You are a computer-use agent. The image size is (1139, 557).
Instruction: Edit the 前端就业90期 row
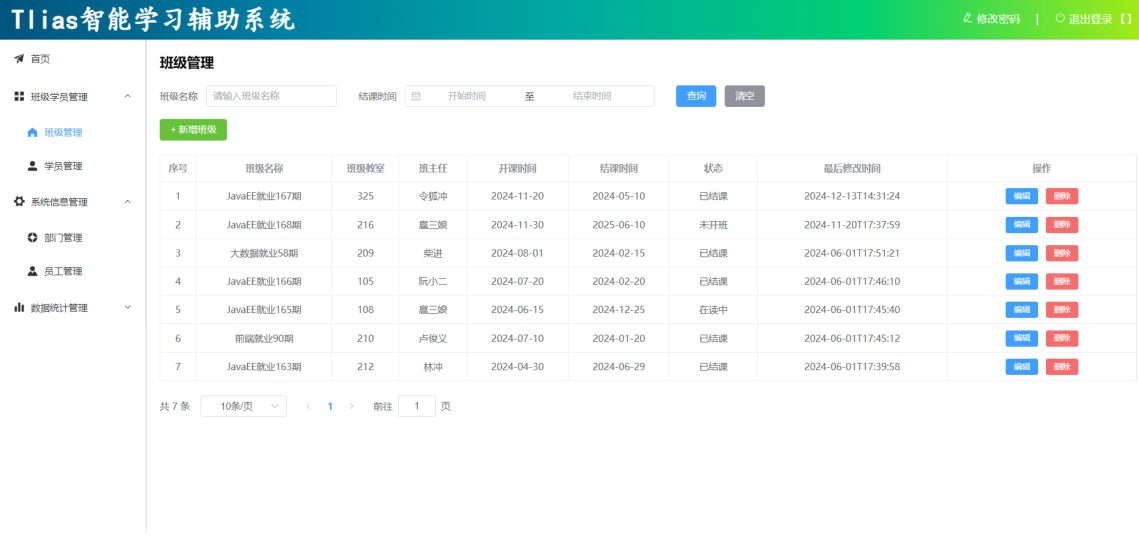[x=1021, y=338]
